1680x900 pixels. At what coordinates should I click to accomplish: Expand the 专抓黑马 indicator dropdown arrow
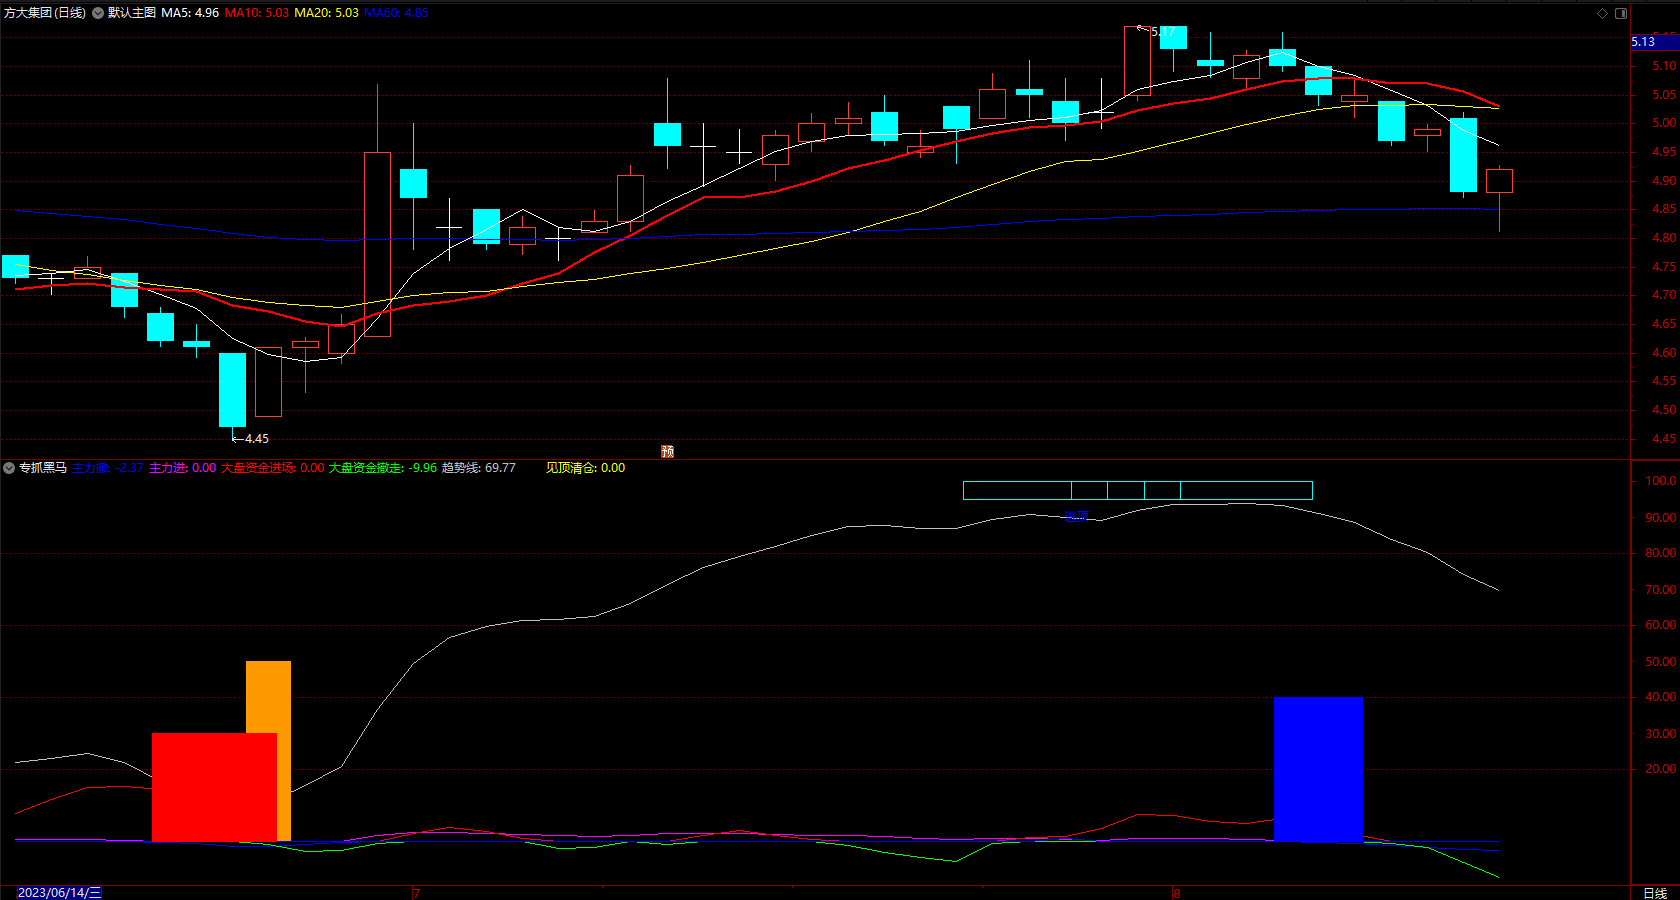coord(9,468)
